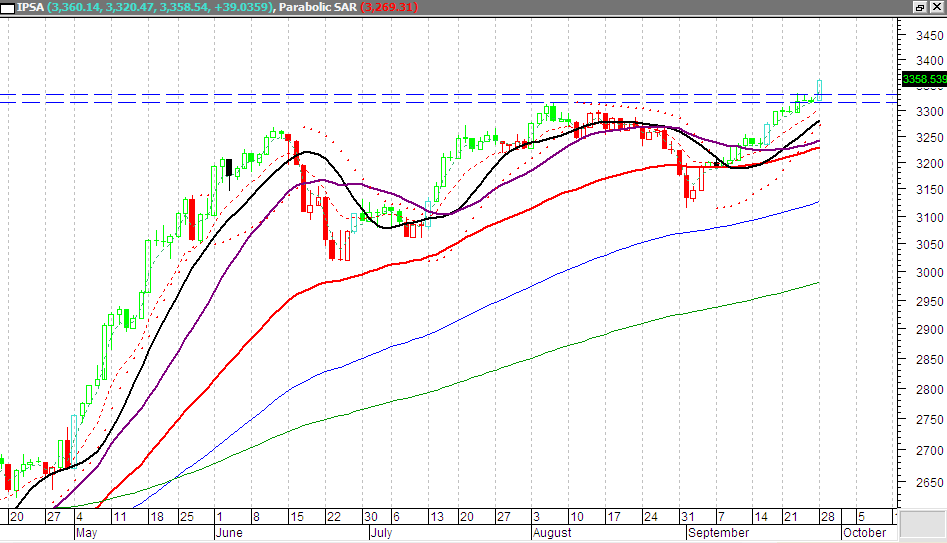Click the 3100 price axis label
Viewport: 947px width, 543px height.
tap(929, 217)
